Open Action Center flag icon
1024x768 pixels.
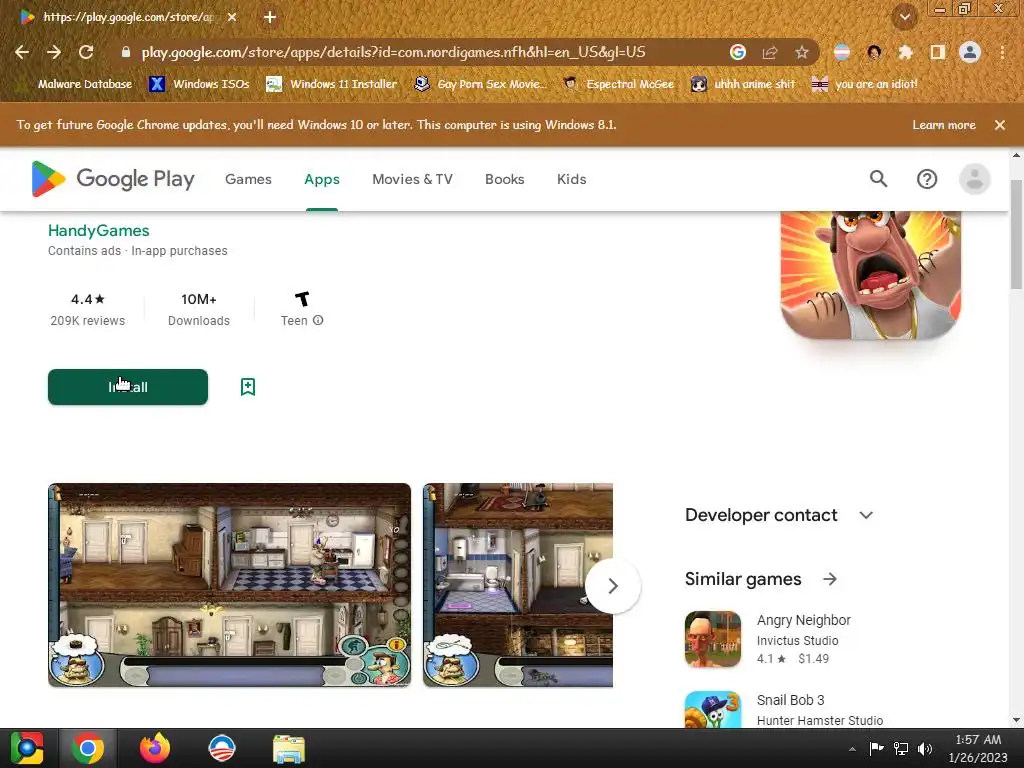coord(876,748)
